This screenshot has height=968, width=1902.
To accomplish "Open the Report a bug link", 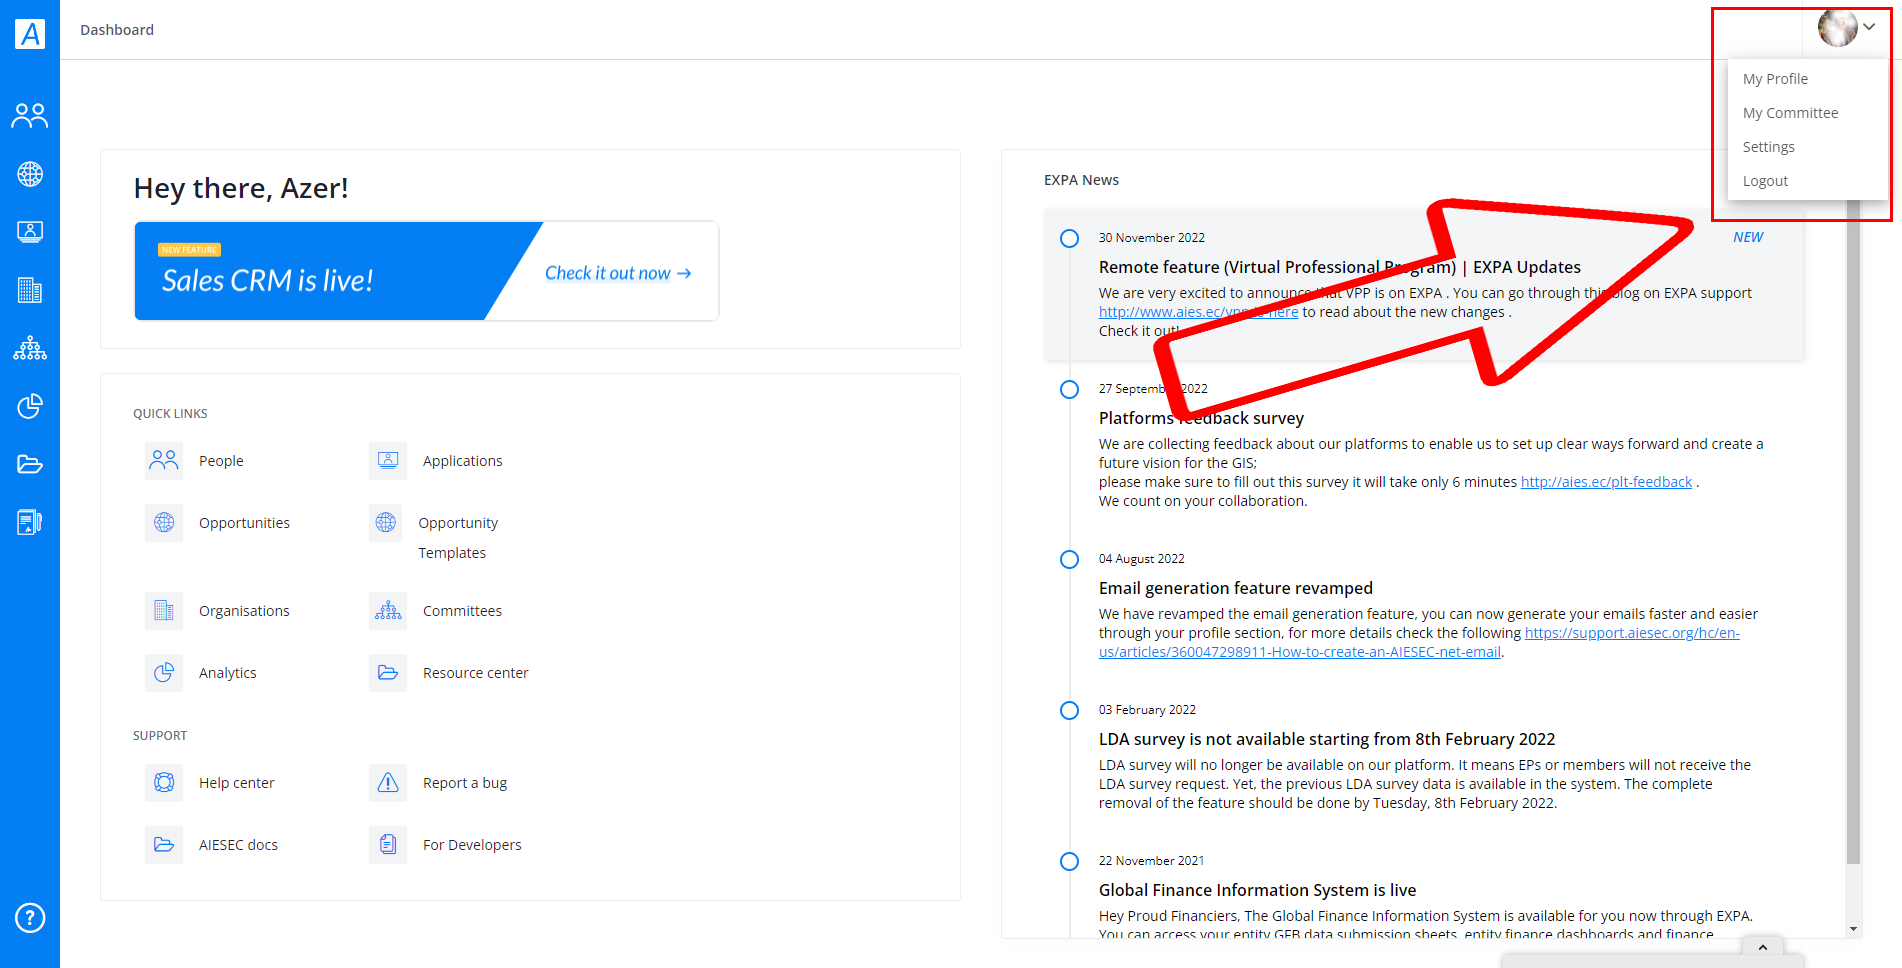I will [x=465, y=783].
